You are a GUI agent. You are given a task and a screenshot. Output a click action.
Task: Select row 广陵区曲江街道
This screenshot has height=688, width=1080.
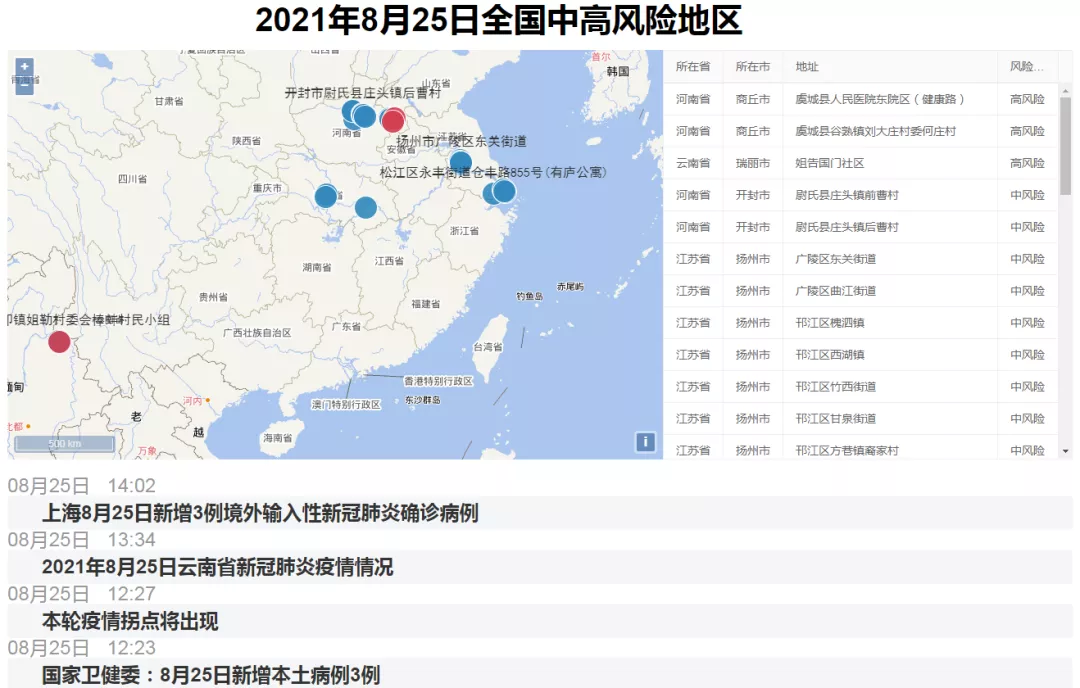tap(860, 291)
